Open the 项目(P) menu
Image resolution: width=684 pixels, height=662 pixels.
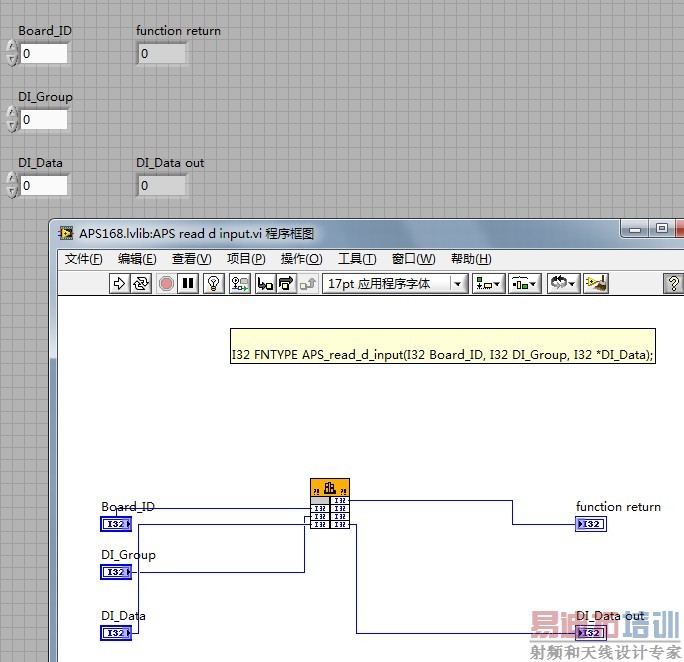246,259
